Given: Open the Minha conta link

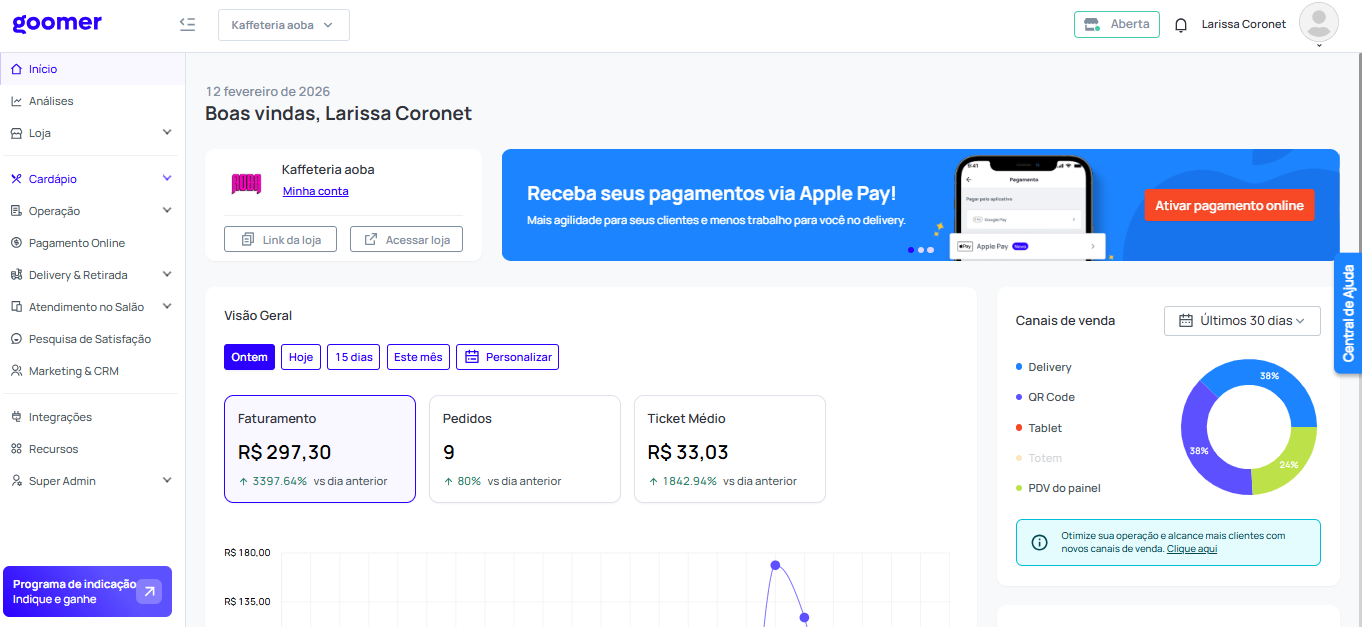Looking at the screenshot, I should coord(315,191).
